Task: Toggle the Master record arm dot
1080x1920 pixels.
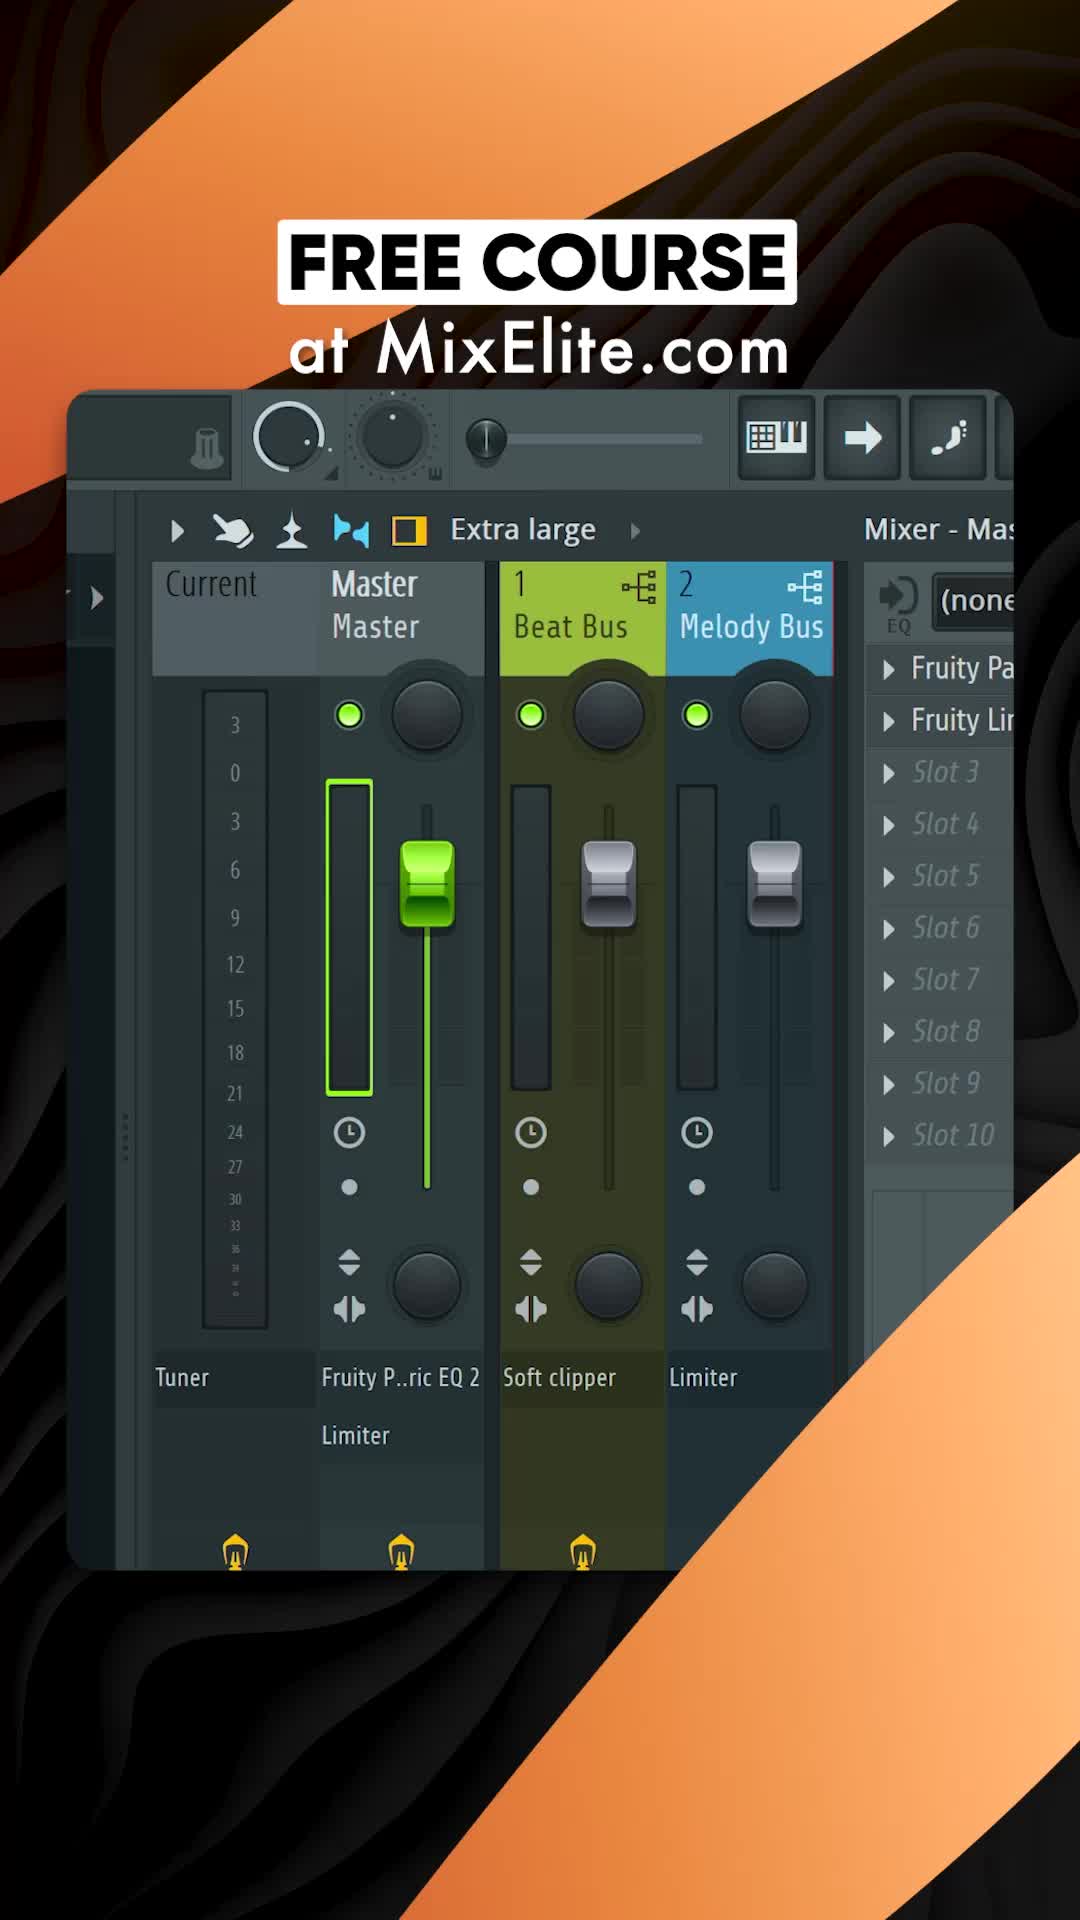Action: (x=349, y=1187)
